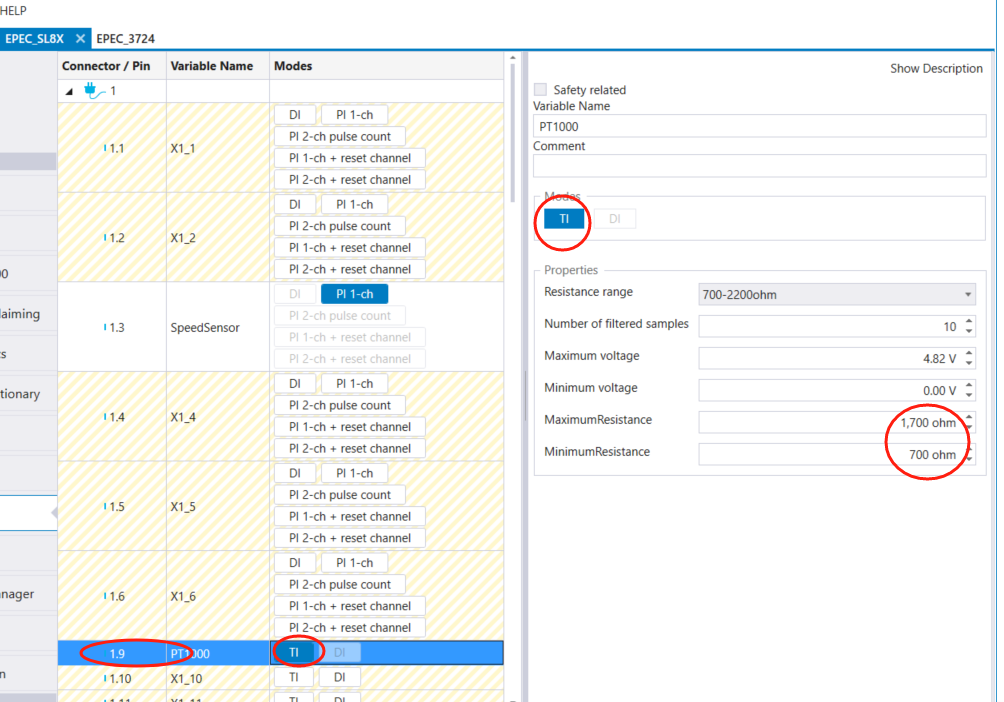
Task: Select the SpeedSensor pin 1.3 row
Action: (x=205, y=327)
